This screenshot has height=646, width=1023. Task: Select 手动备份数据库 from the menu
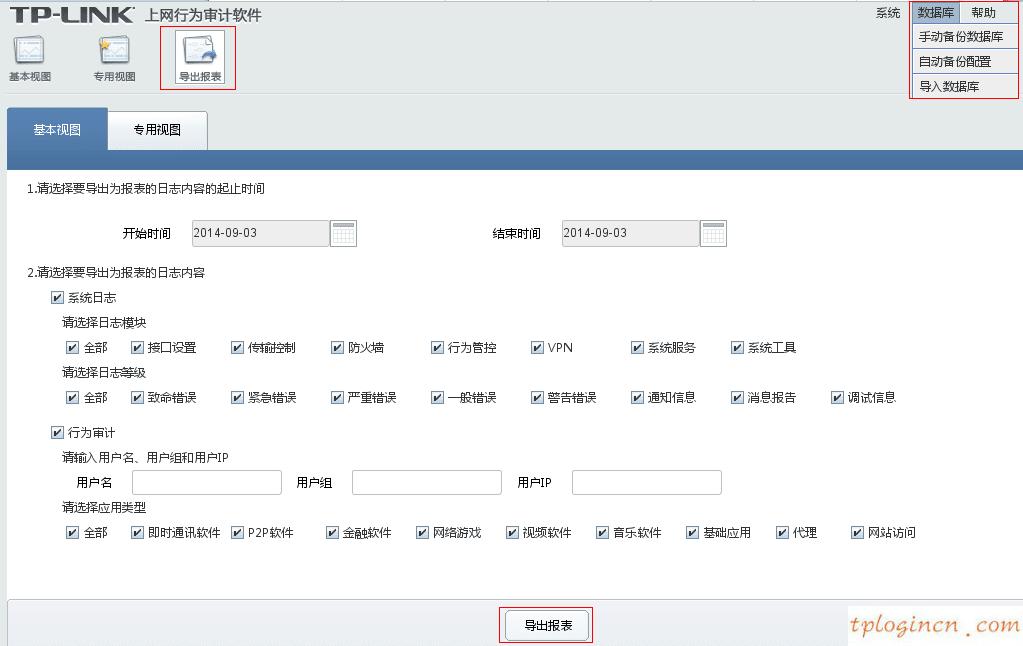coord(960,36)
